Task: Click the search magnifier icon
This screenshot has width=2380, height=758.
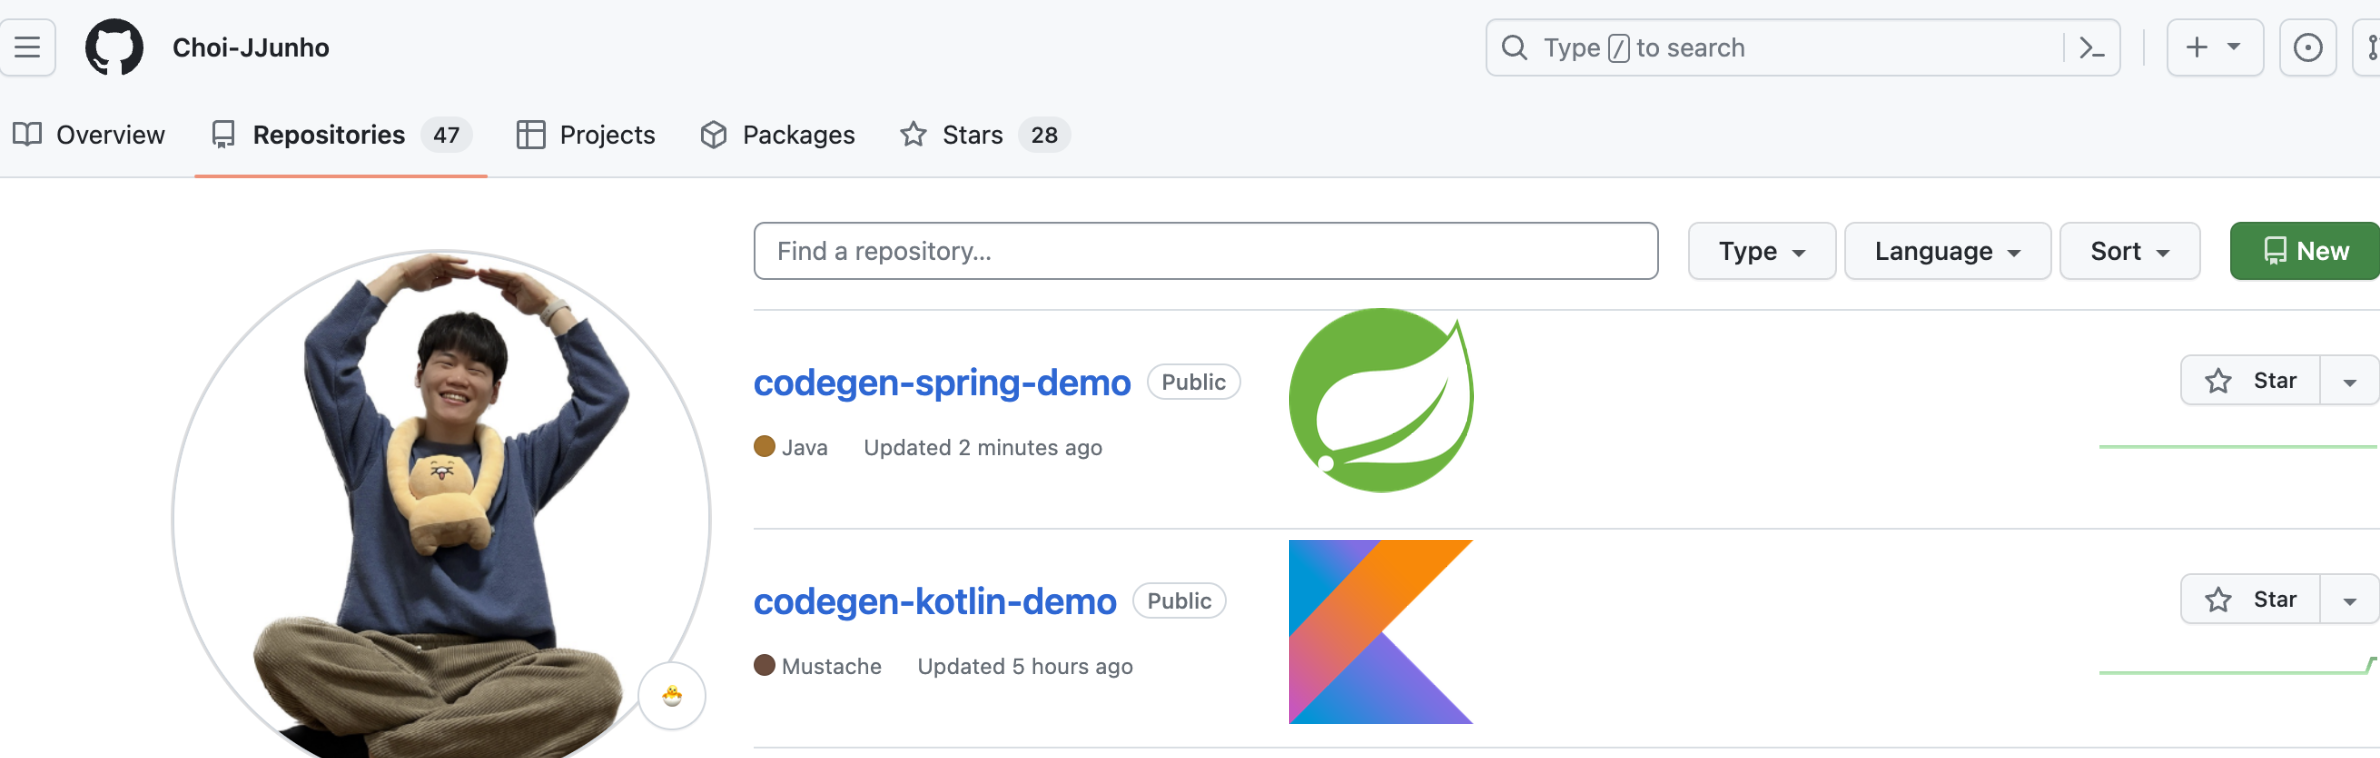Action: pos(1514,48)
